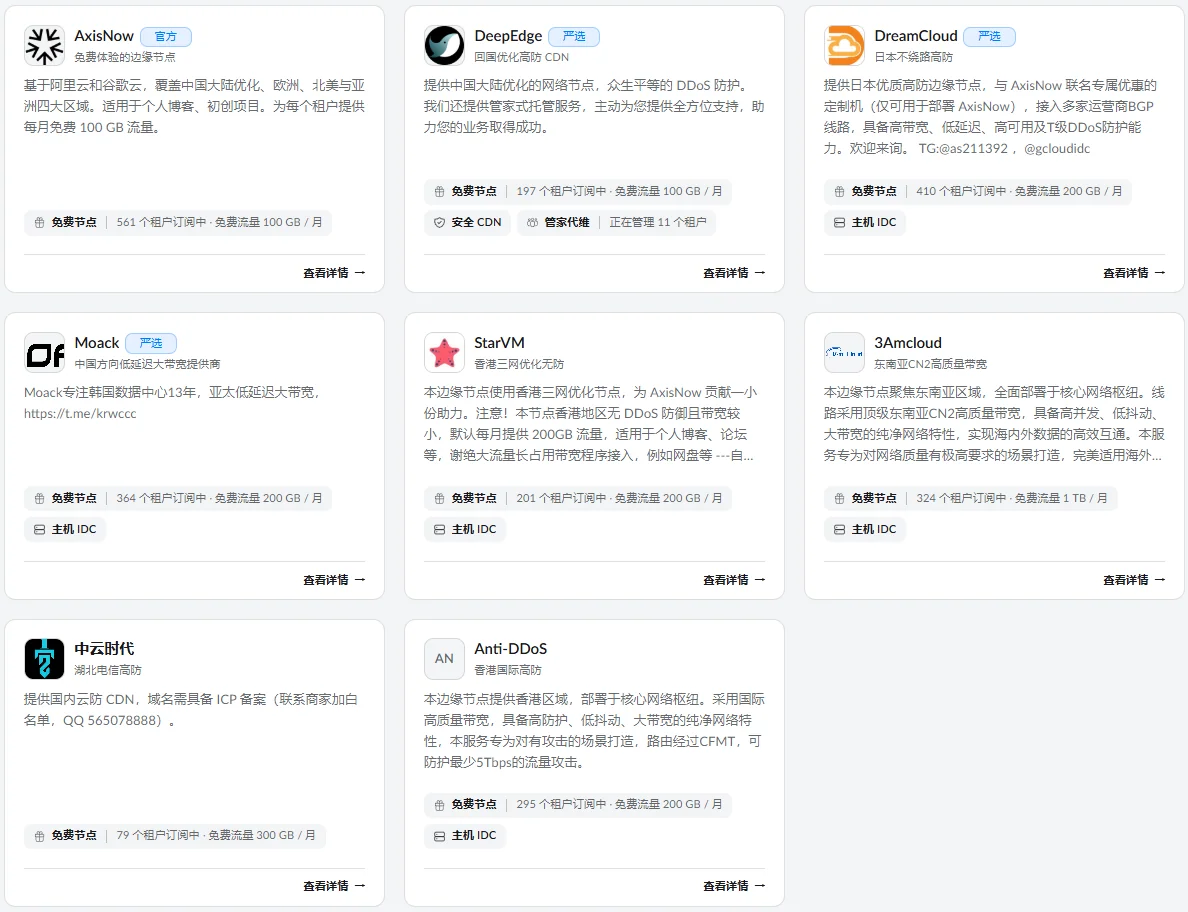Select the StarVM provider title

click(499, 342)
